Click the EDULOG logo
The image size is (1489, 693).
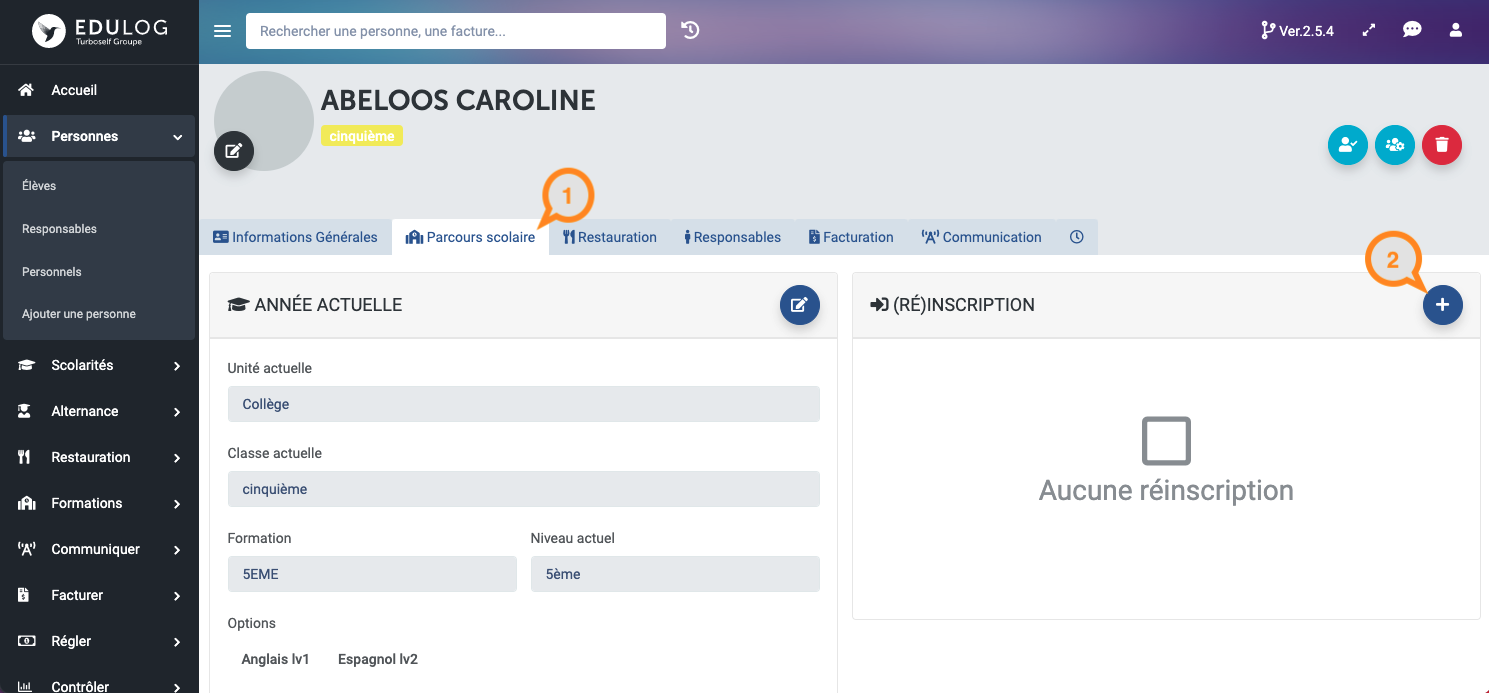tap(99, 31)
